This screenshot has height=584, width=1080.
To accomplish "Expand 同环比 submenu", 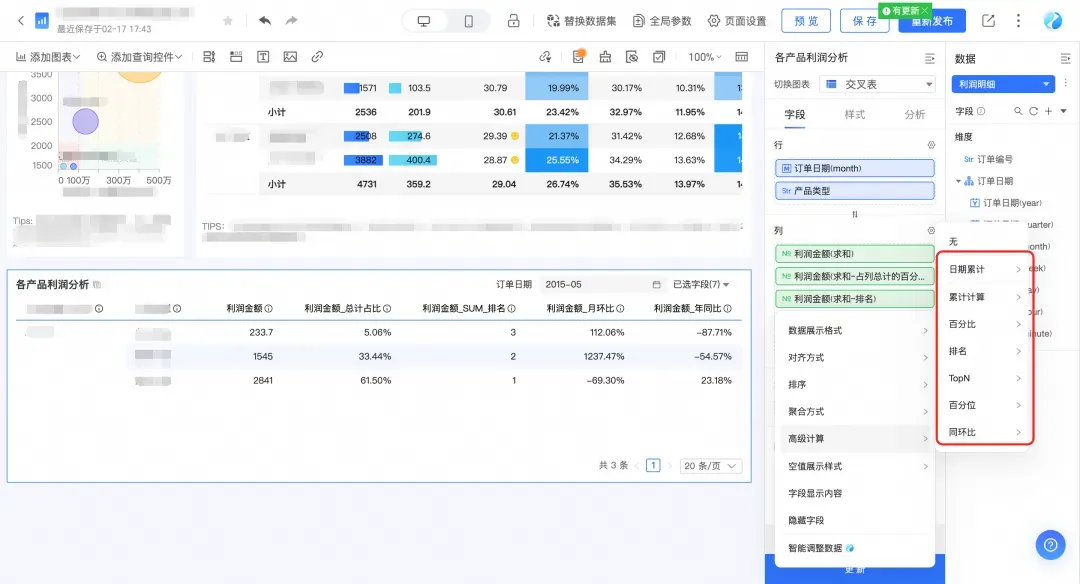I will 985,432.
